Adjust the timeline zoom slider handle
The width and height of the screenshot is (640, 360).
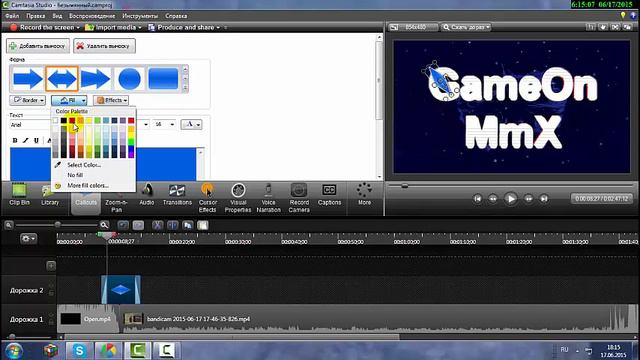pyautogui.click(x=58, y=225)
